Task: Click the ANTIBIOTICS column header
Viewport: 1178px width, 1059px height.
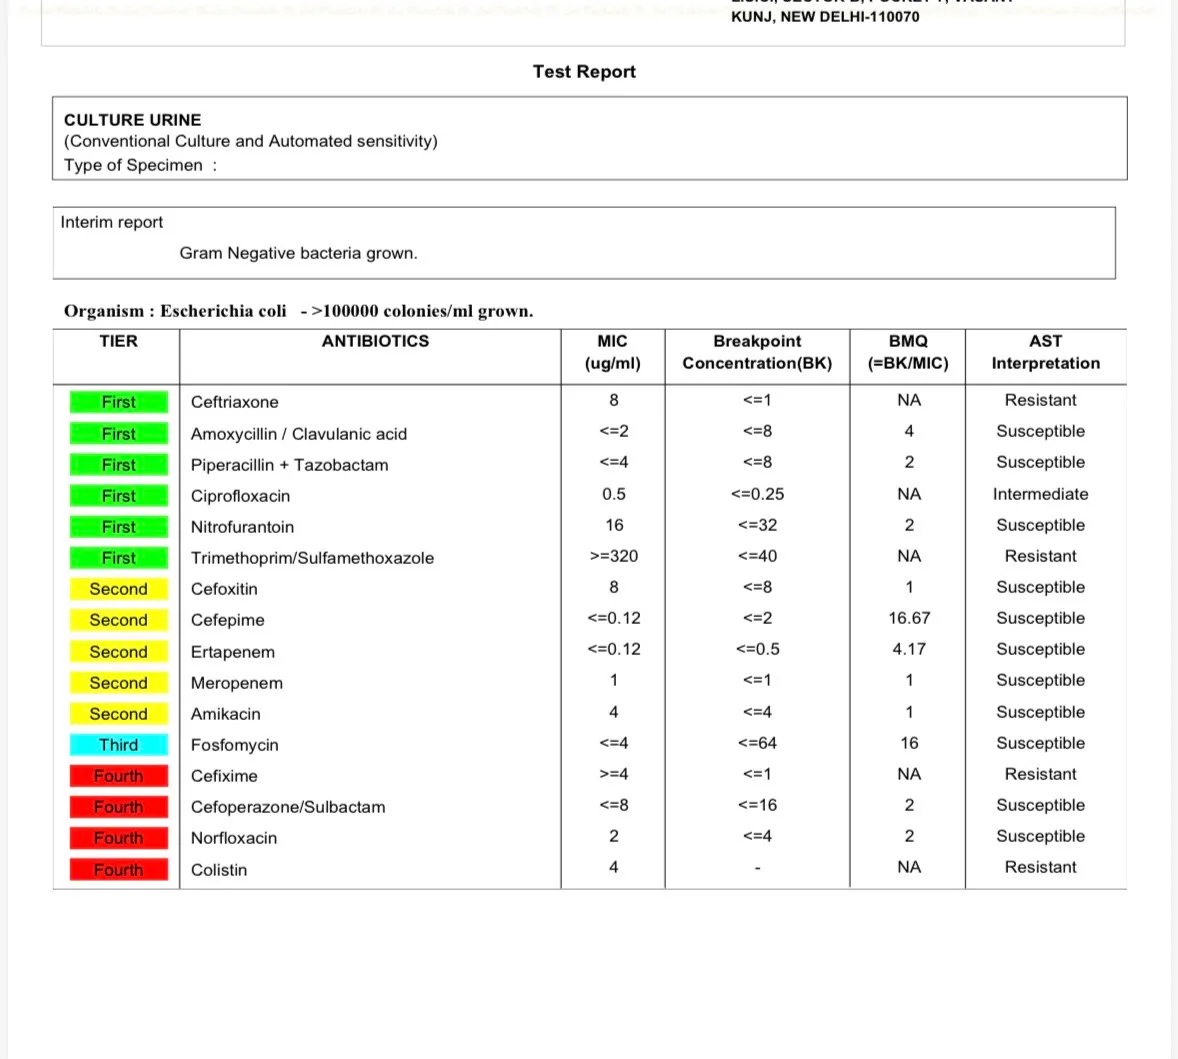Action: pyautogui.click(x=376, y=341)
